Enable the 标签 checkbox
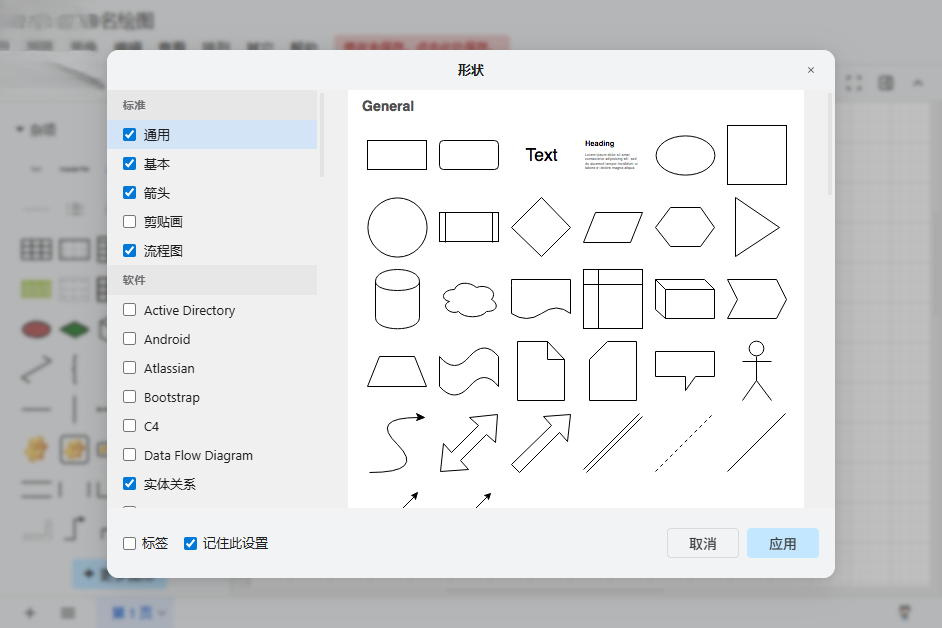The image size is (942, 628). click(x=129, y=543)
